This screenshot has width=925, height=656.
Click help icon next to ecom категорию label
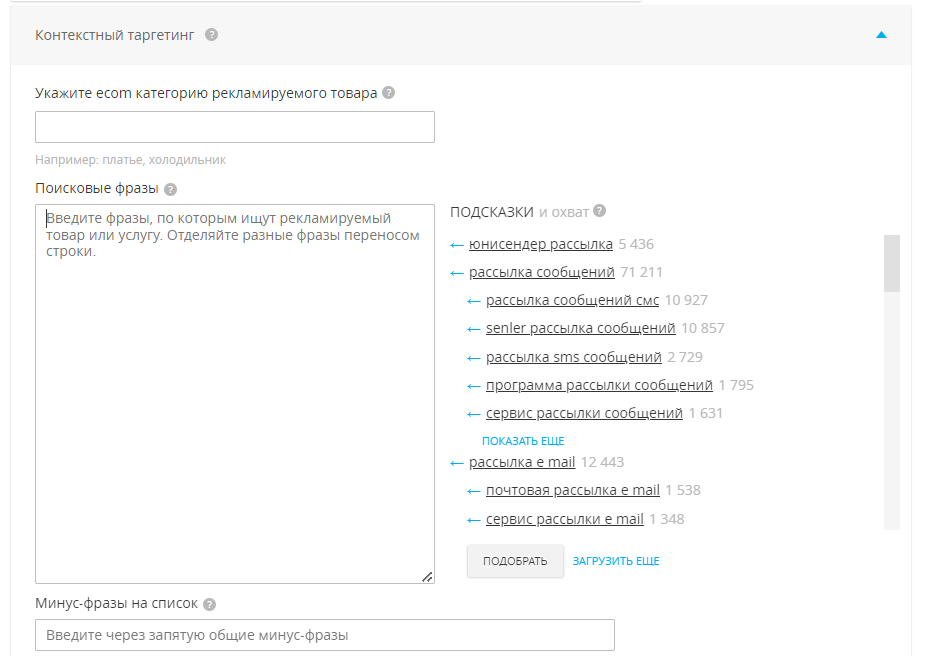(388, 93)
